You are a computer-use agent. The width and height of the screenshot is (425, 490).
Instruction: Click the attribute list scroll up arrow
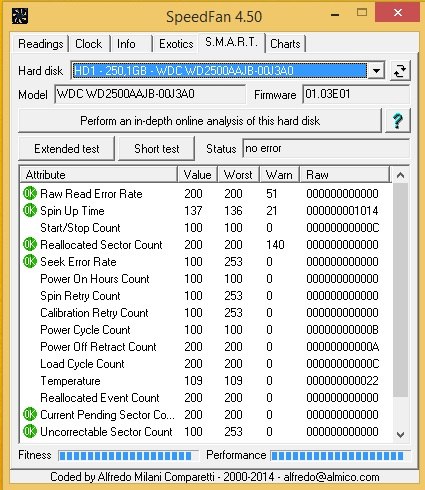(x=400, y=175)
